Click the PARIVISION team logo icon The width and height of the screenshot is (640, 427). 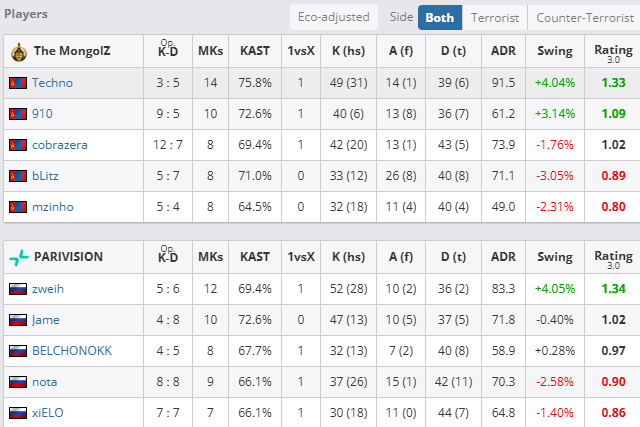tap(18, 257)
